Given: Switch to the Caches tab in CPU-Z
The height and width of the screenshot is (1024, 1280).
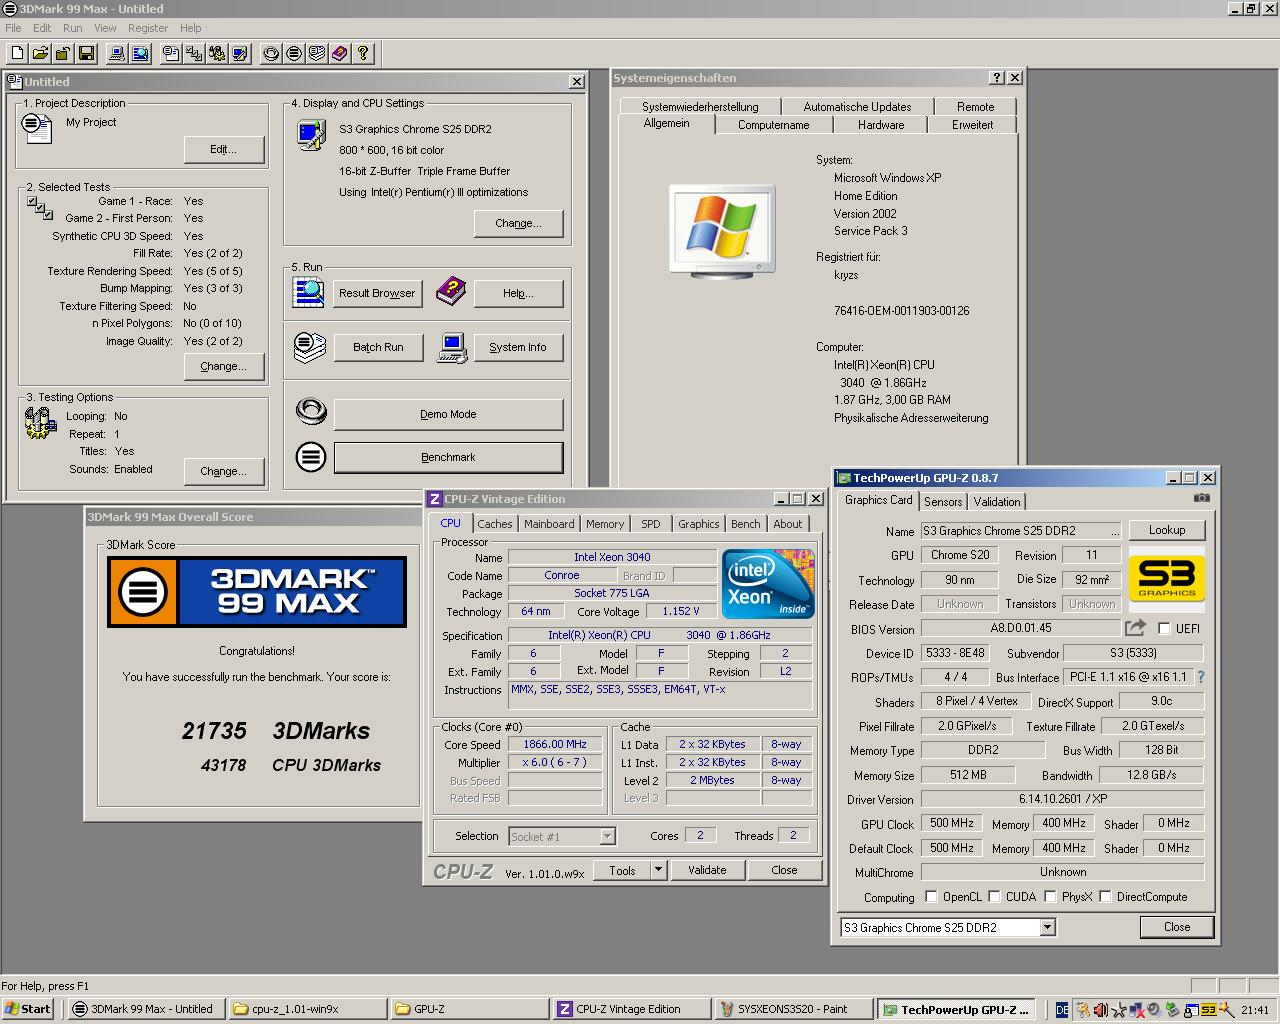Looking at the screenshot, I should pos(494,524).
